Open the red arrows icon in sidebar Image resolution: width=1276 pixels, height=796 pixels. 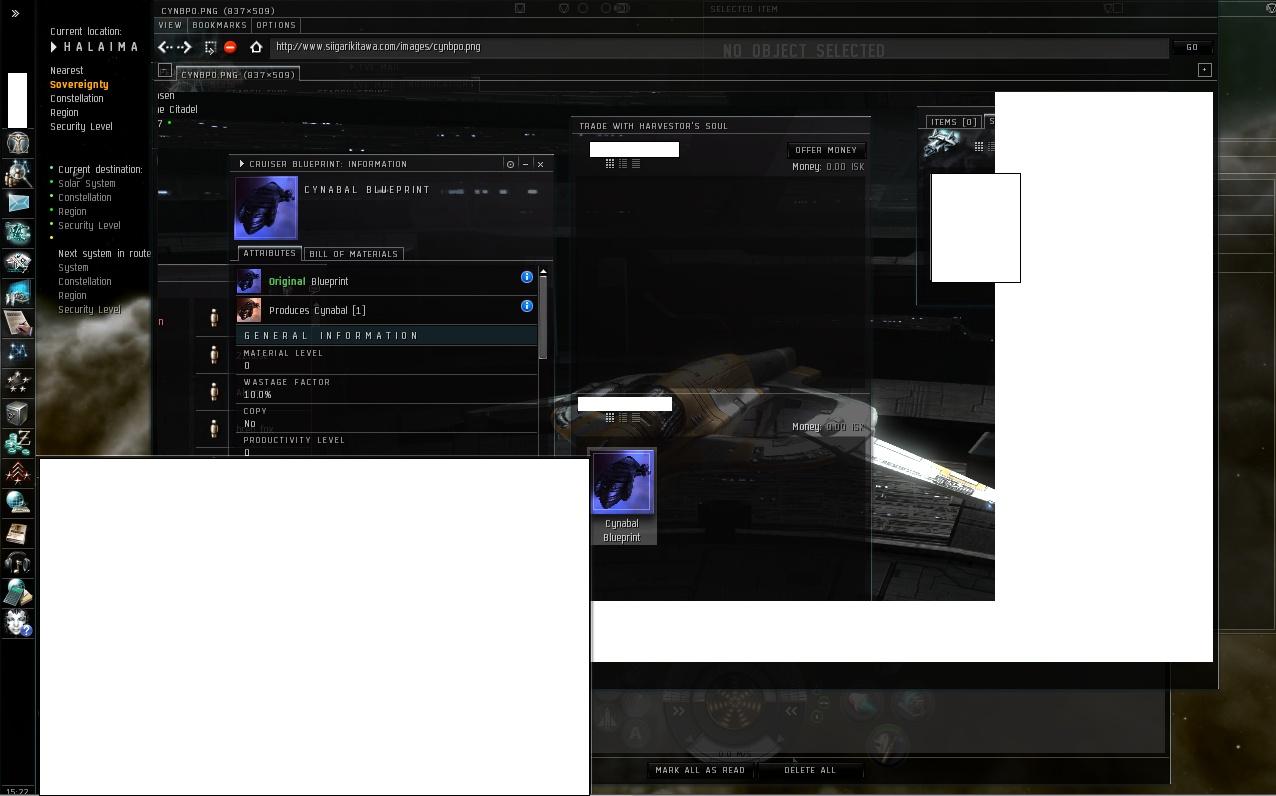17,472
